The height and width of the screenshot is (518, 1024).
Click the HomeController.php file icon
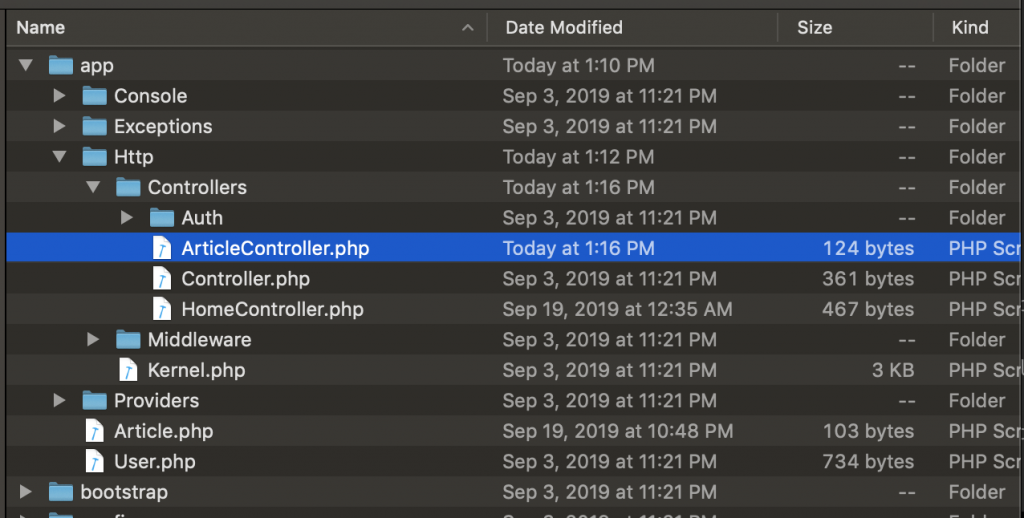coord(162,309)
